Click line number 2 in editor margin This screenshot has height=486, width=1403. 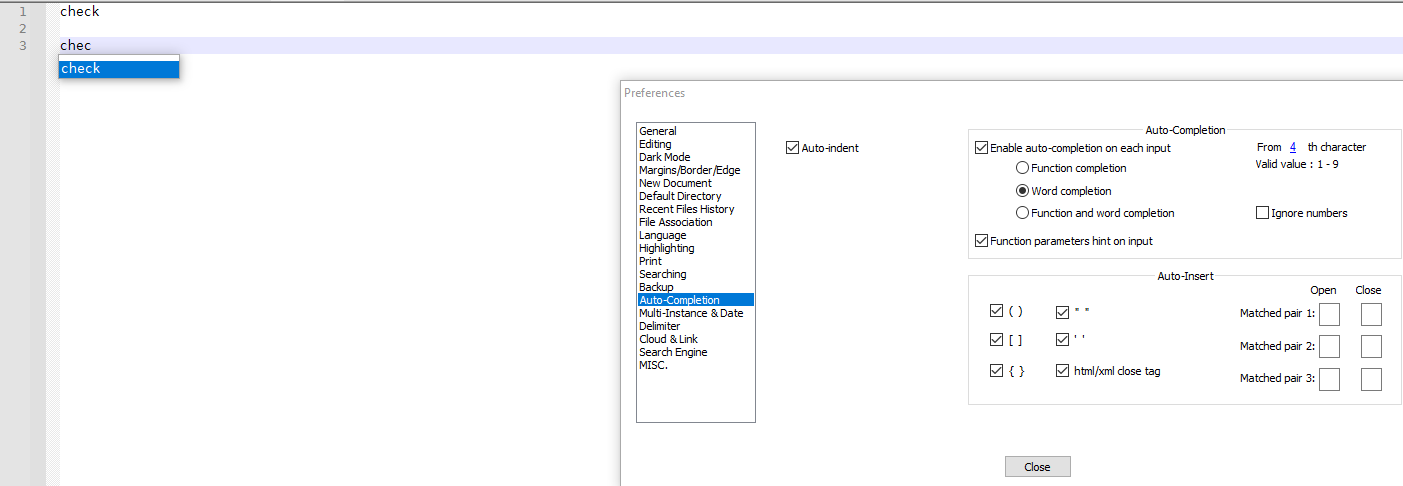click(22, 29)
